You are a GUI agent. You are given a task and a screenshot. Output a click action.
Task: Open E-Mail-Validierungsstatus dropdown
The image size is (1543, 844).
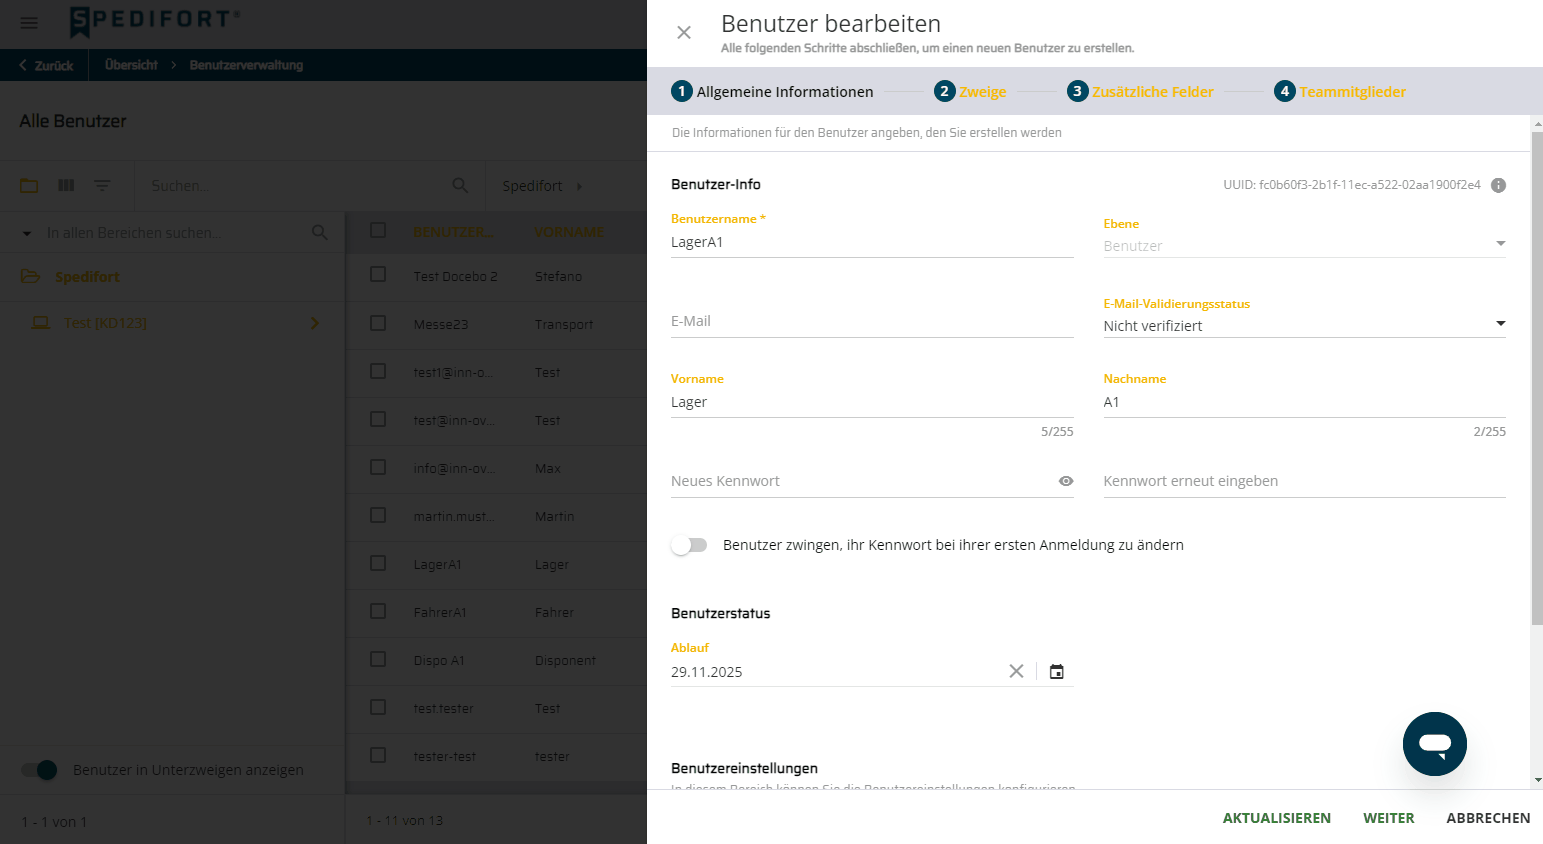1304,325
